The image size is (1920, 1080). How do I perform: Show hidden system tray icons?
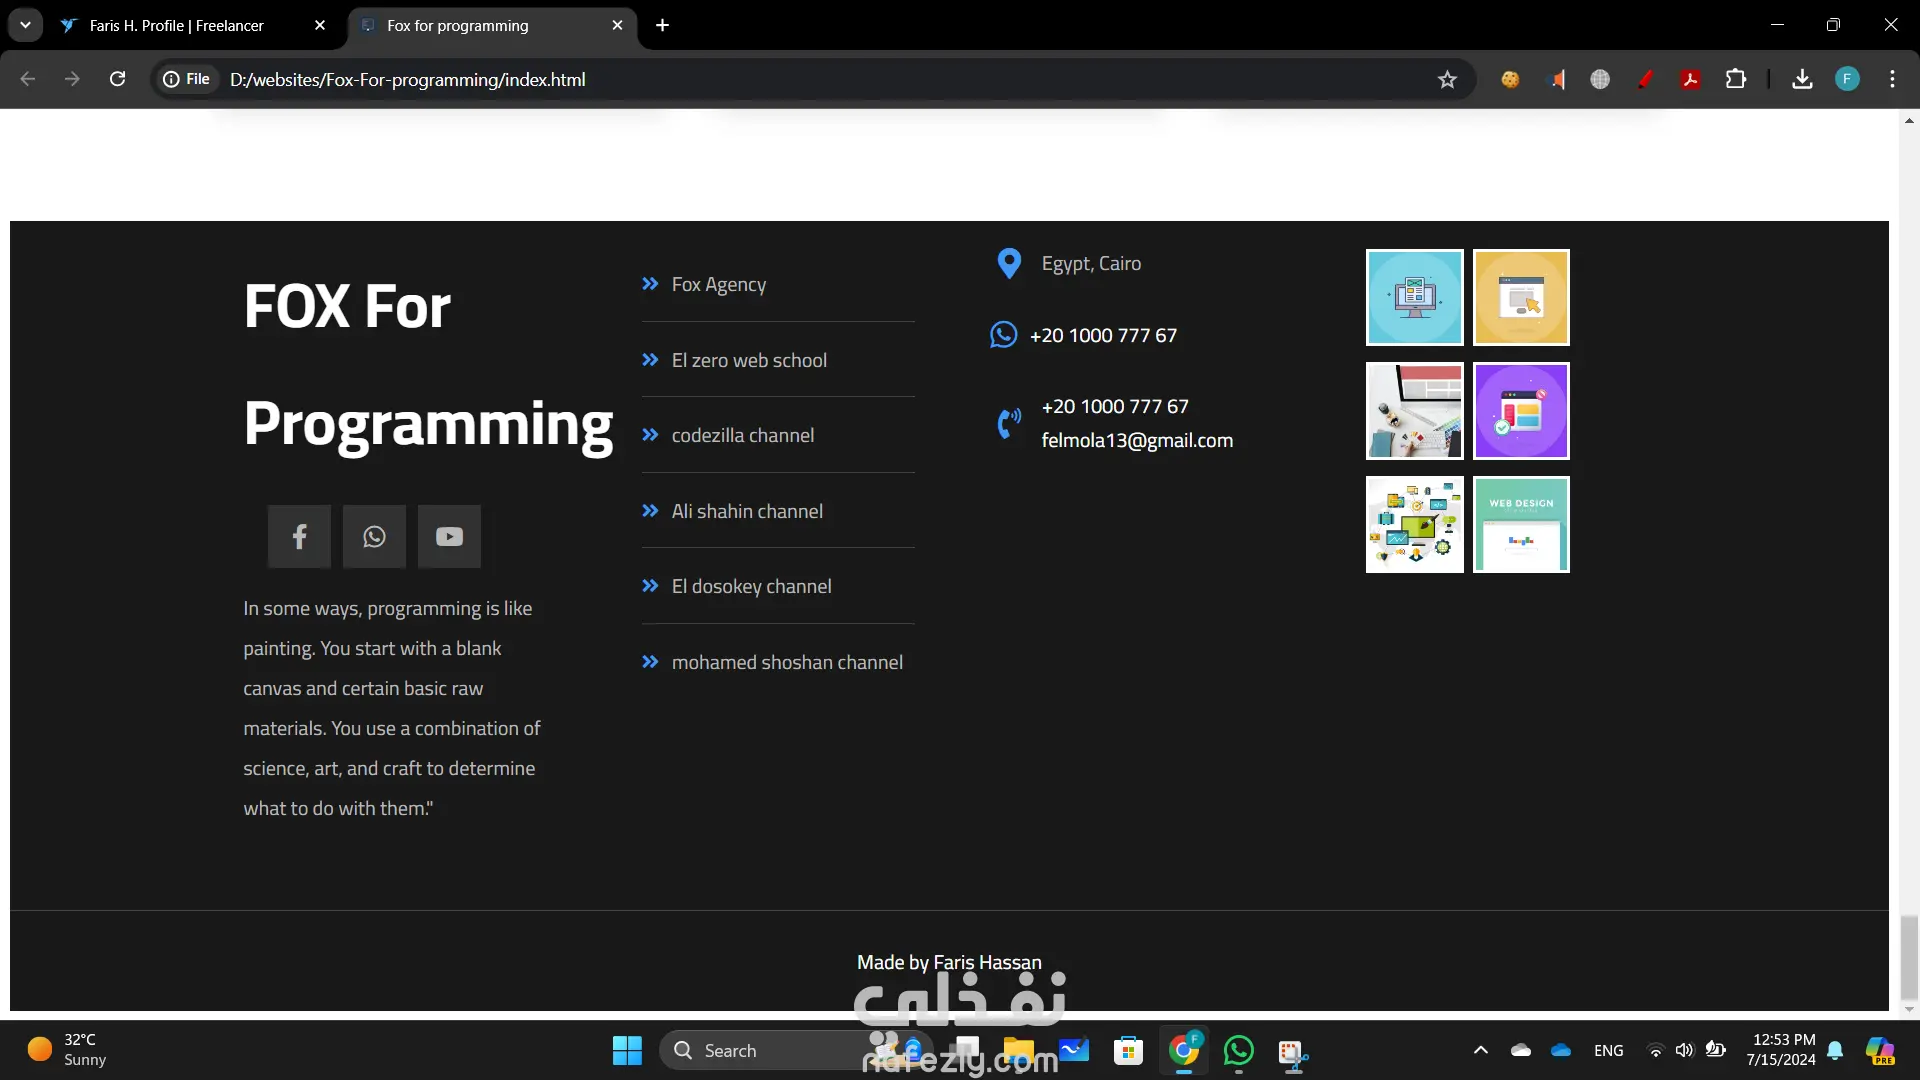(x=1481, y=1050)
